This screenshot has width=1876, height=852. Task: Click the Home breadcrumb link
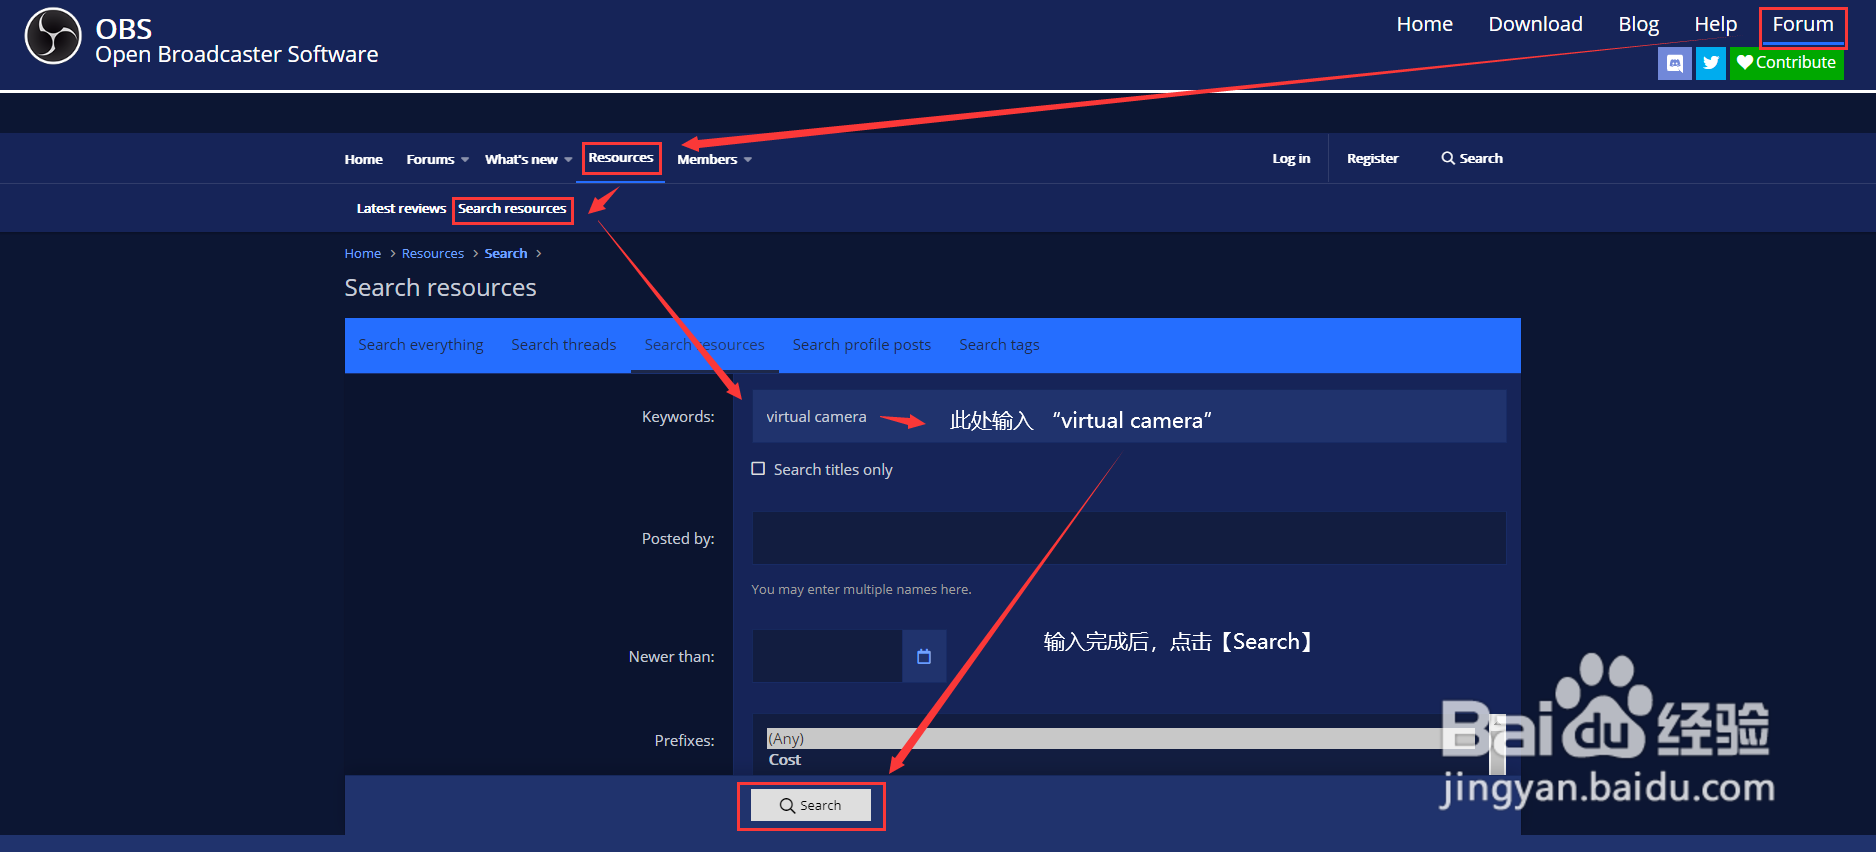(363, 253)
